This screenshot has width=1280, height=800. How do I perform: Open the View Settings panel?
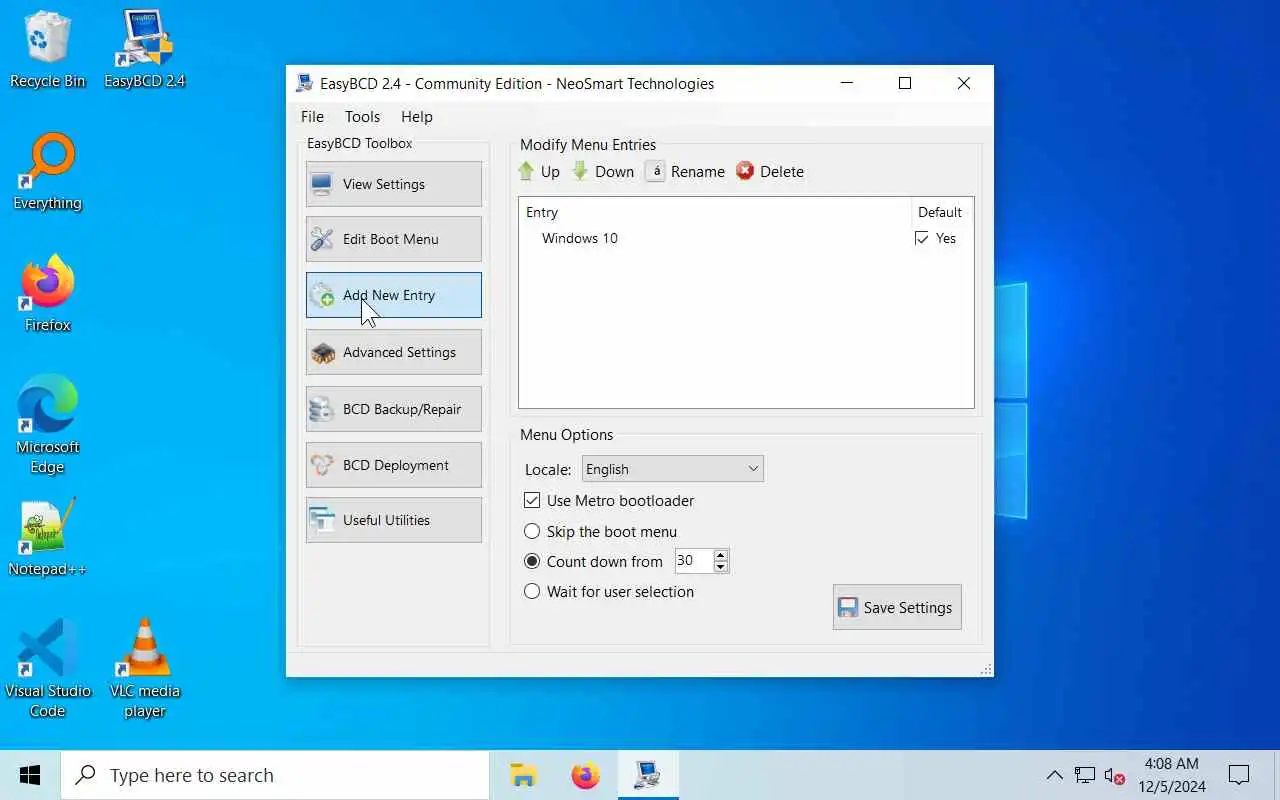click(393, 184)
